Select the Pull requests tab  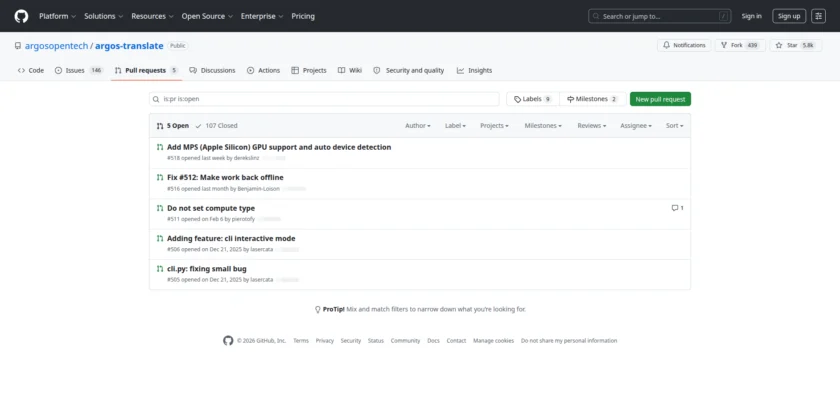(x=146, y=70)
